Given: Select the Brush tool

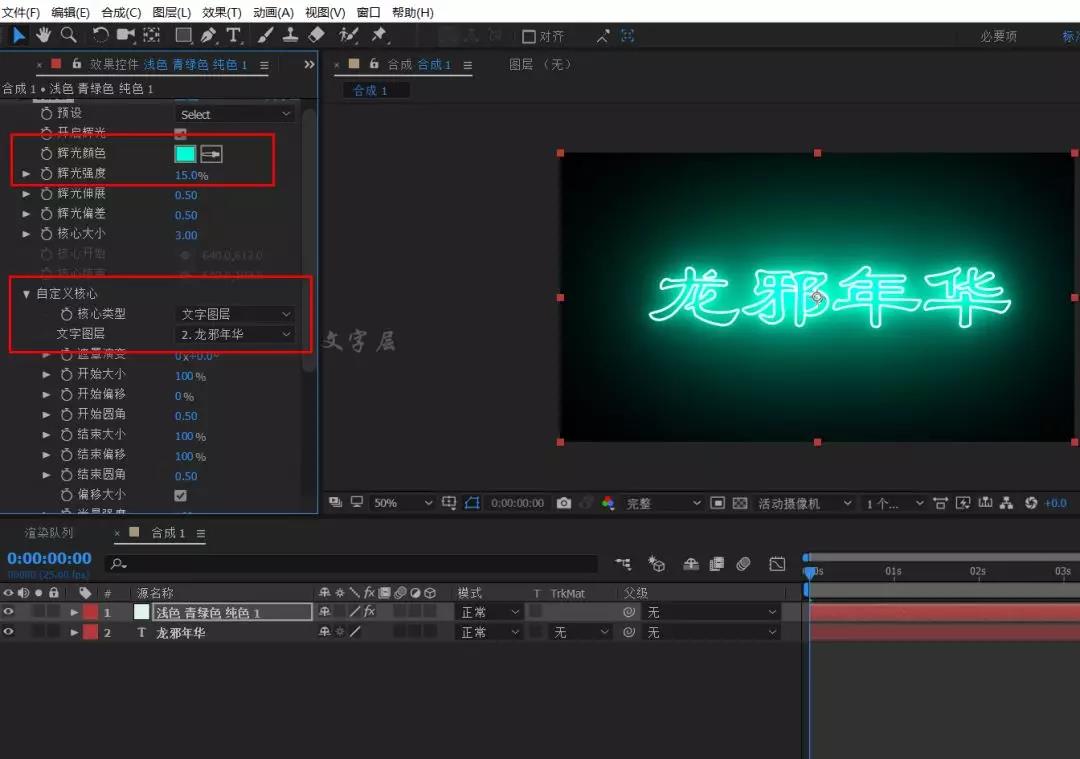Looking at the screenshot, I should [x=265, y=35].
